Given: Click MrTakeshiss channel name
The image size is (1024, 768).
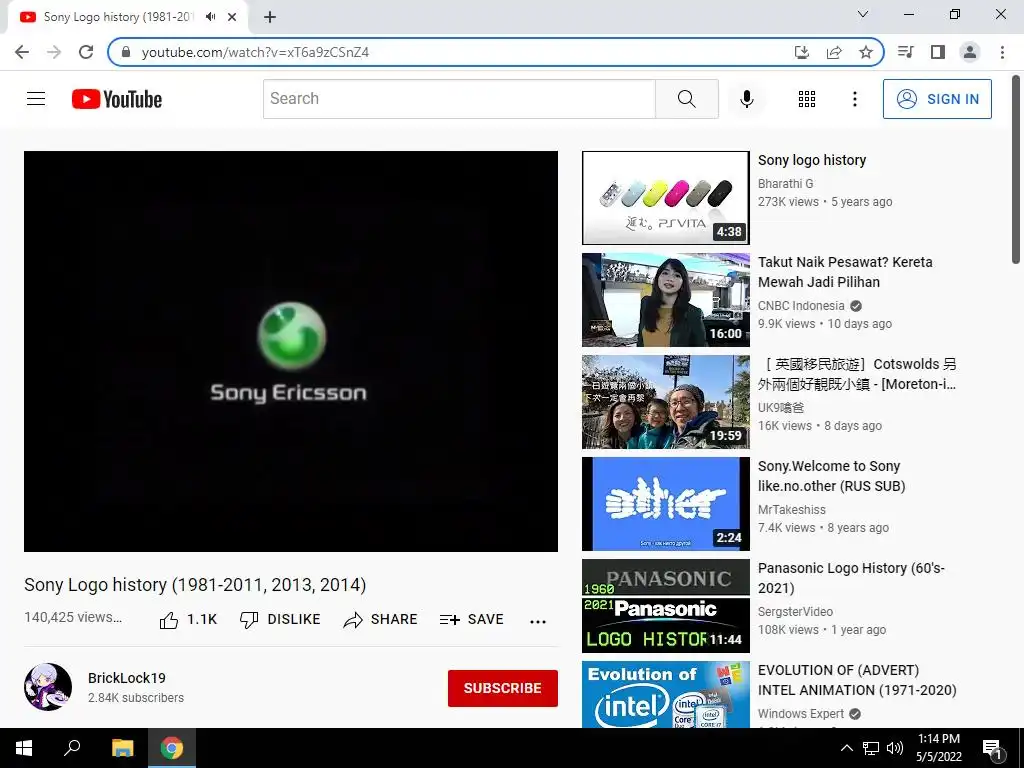Looking at the screenshot, I should [x=792, y=509].
